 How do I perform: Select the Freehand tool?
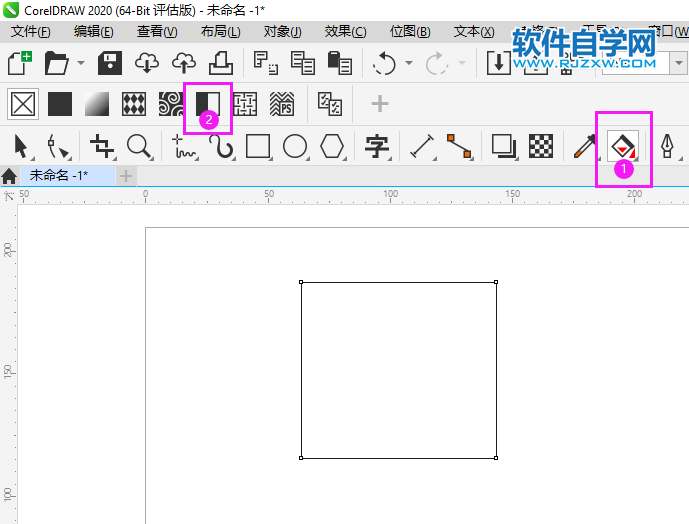[x=184, y=146]
